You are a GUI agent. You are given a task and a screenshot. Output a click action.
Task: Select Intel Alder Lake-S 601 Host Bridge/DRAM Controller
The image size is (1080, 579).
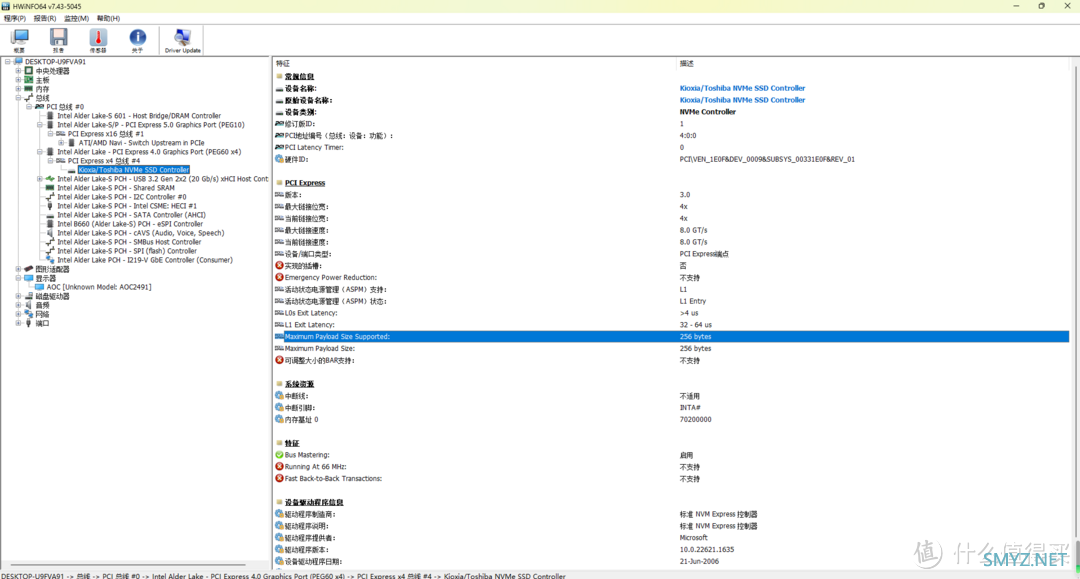(139, 116)
